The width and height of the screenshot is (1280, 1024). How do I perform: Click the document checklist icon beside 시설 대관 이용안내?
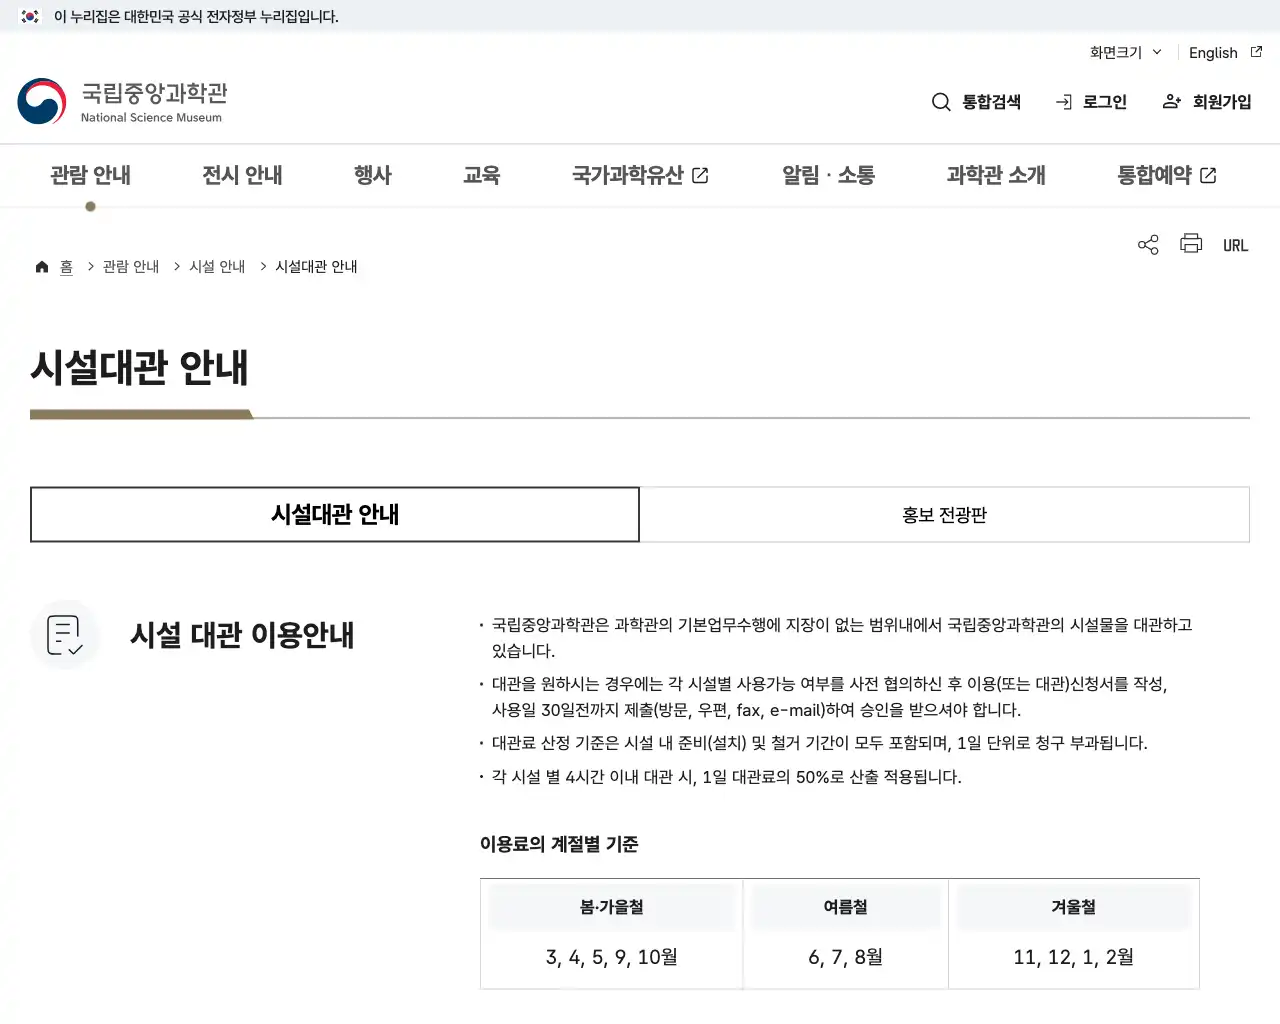point(64,633)
